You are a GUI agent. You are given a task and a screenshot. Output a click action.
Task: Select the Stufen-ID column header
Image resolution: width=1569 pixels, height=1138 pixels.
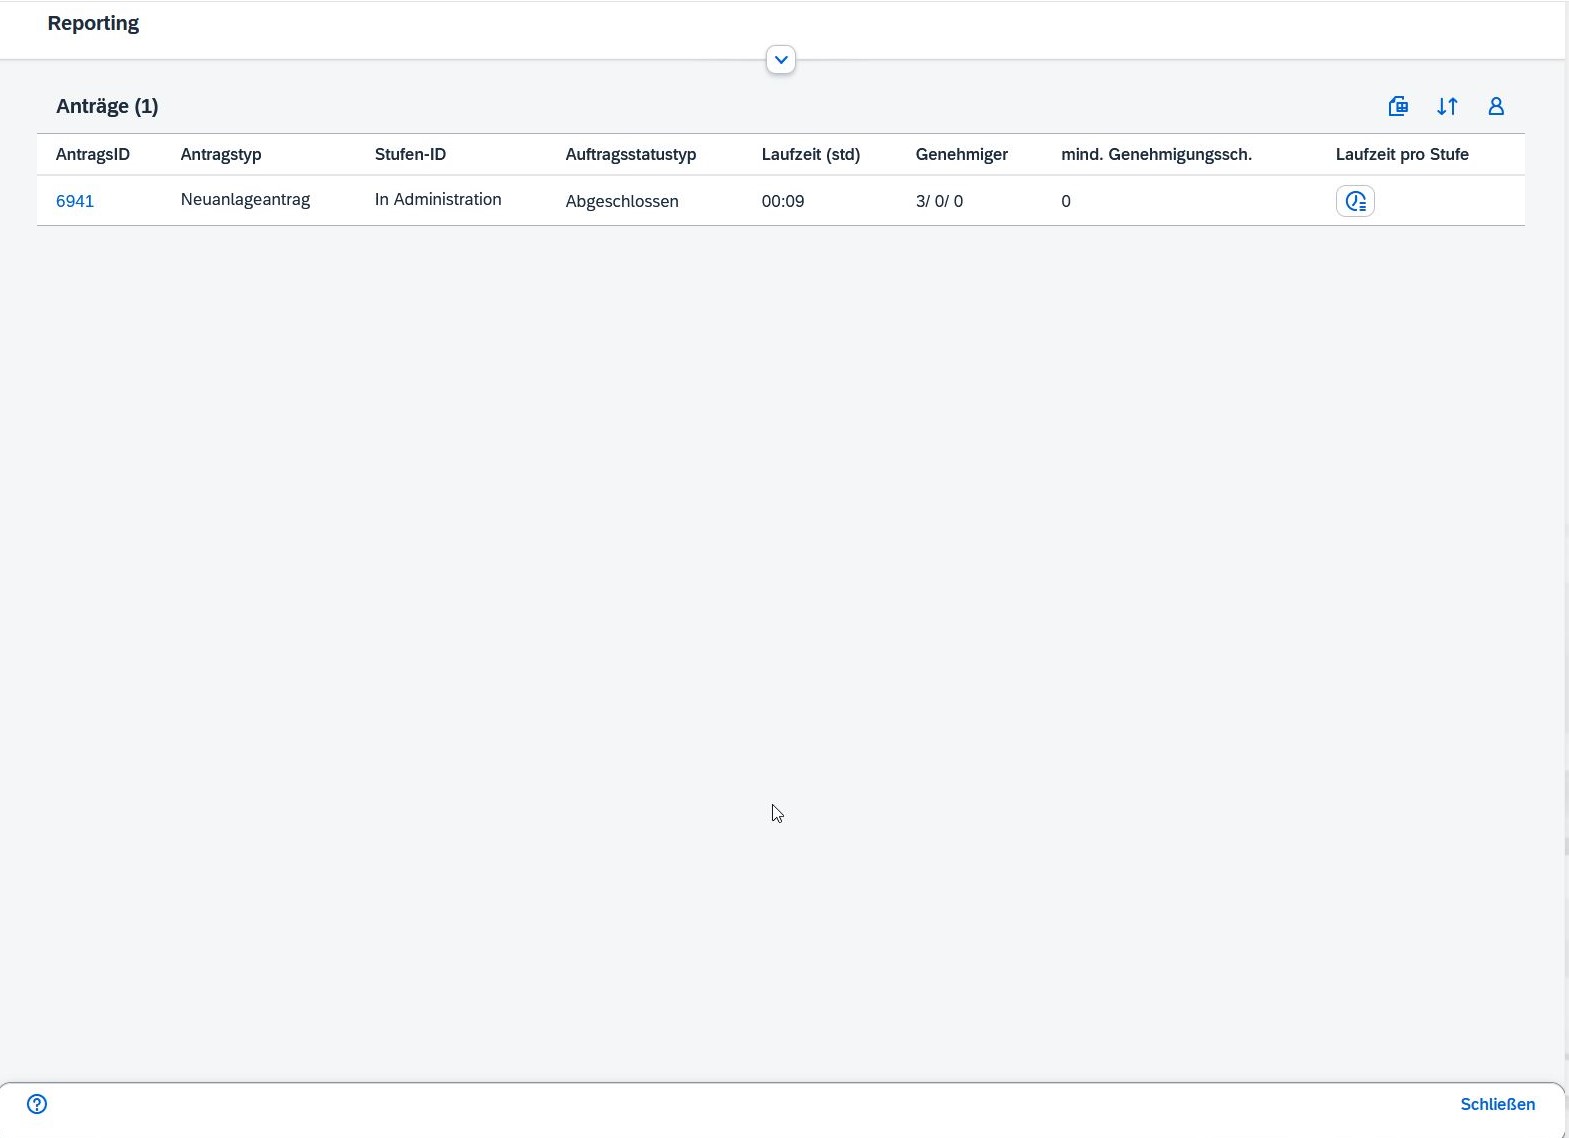pyautogui.click(x=410, y=154)
